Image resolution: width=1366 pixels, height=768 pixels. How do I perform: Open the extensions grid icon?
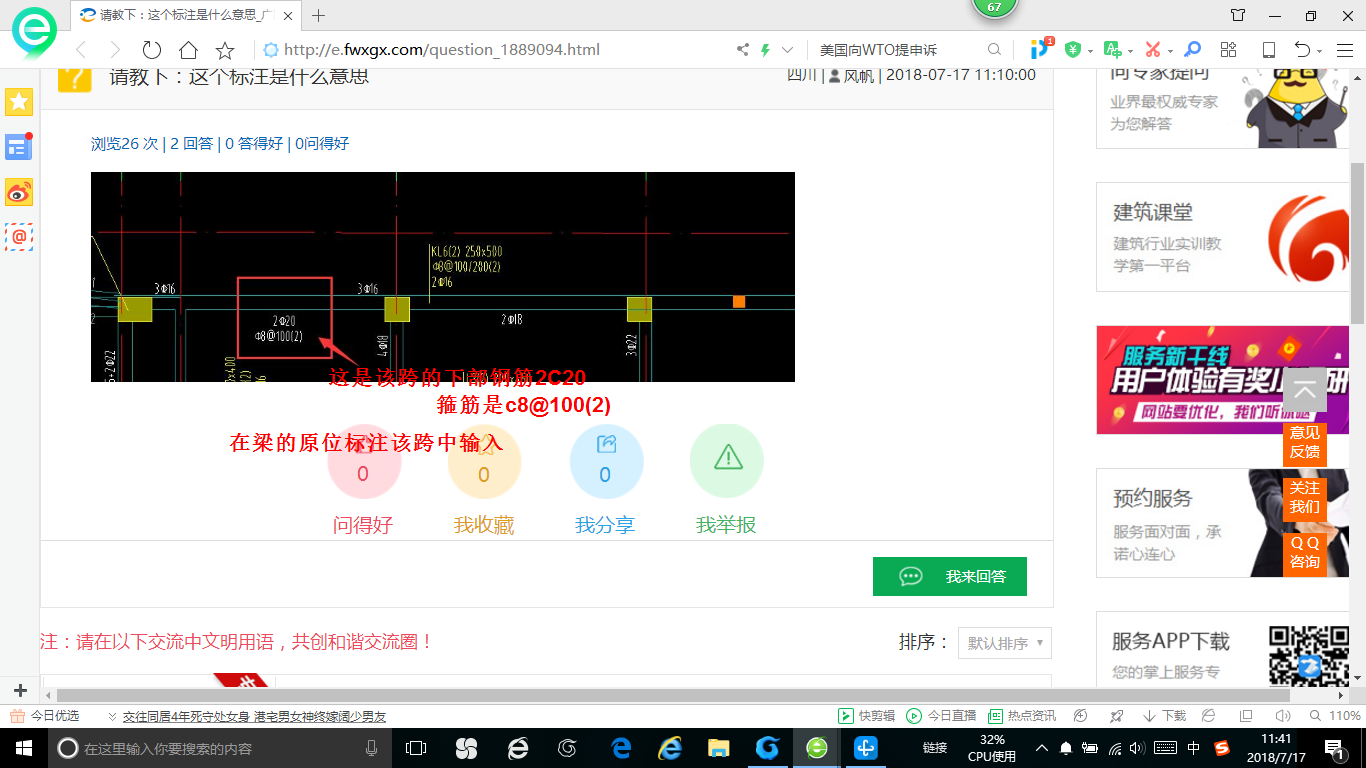click(1229, 50)
